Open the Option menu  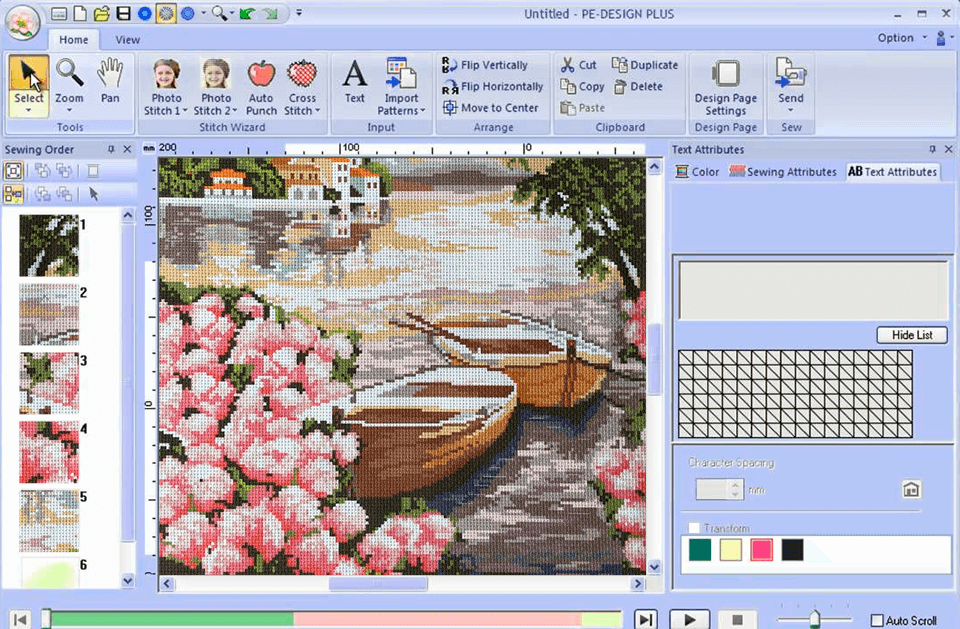898,37
